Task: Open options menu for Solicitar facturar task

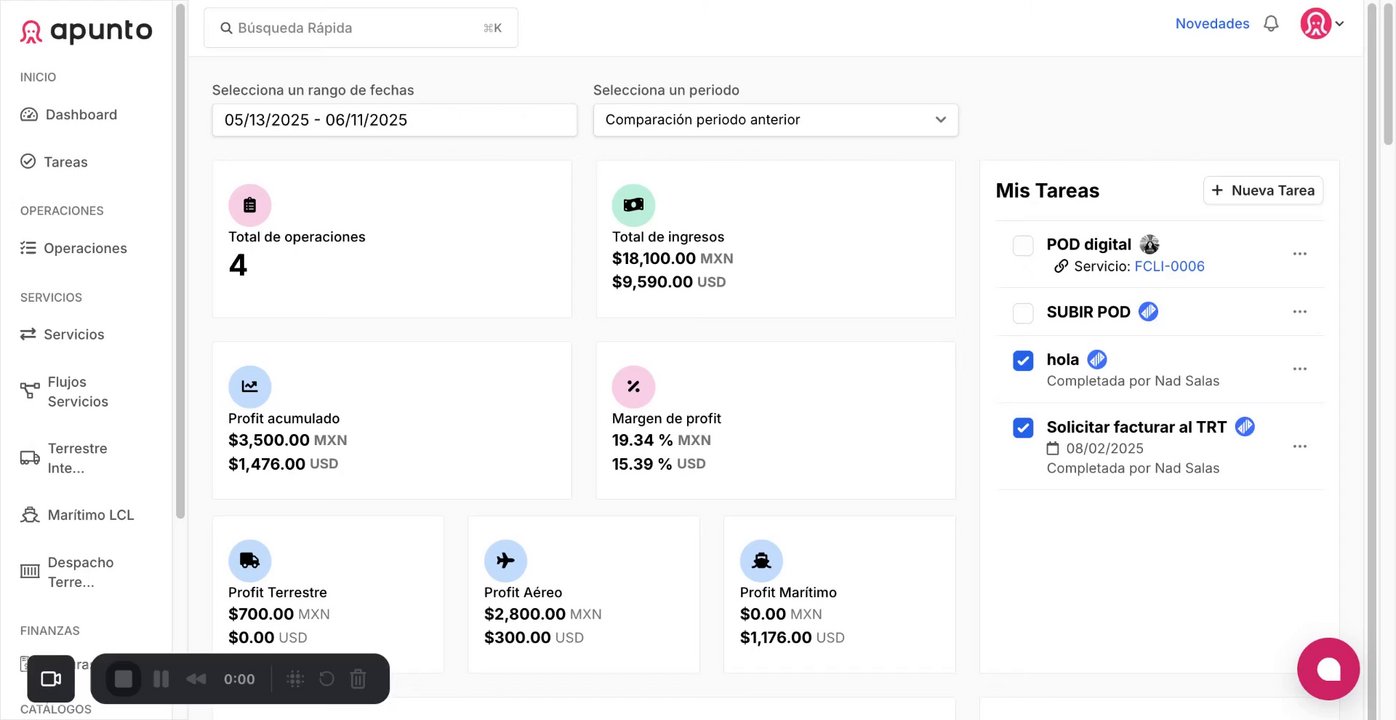Action: coord(1300,446)
